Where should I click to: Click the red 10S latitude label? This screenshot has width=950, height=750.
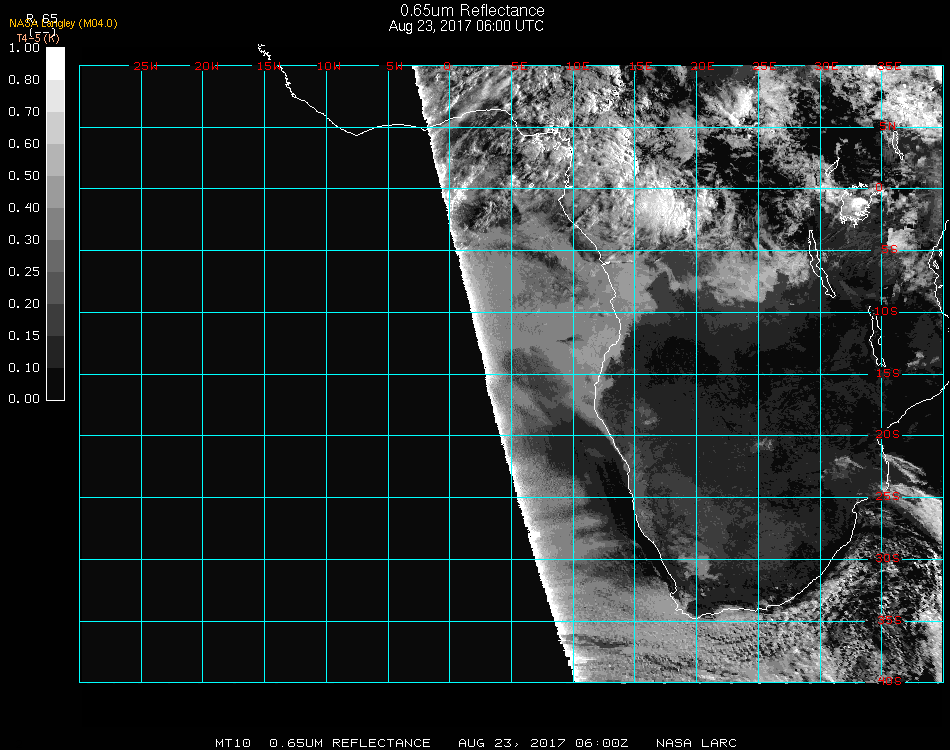888,312
